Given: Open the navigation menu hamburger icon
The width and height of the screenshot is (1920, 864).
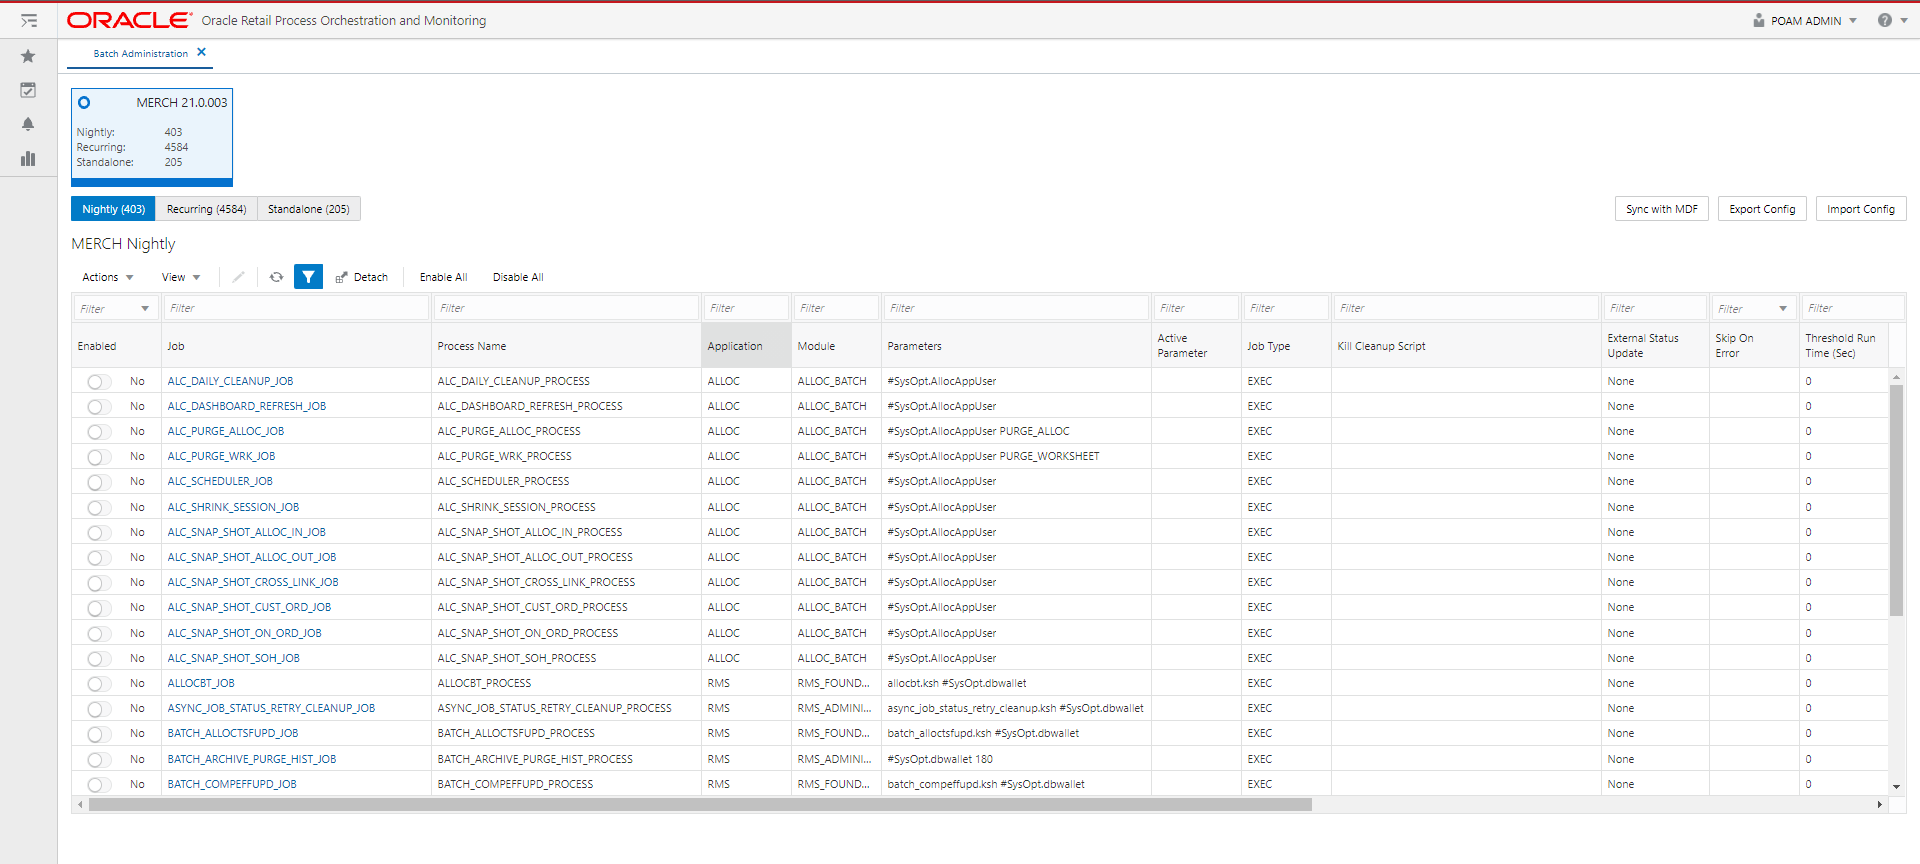Looking at the screenshot, I should pos(29,20).
